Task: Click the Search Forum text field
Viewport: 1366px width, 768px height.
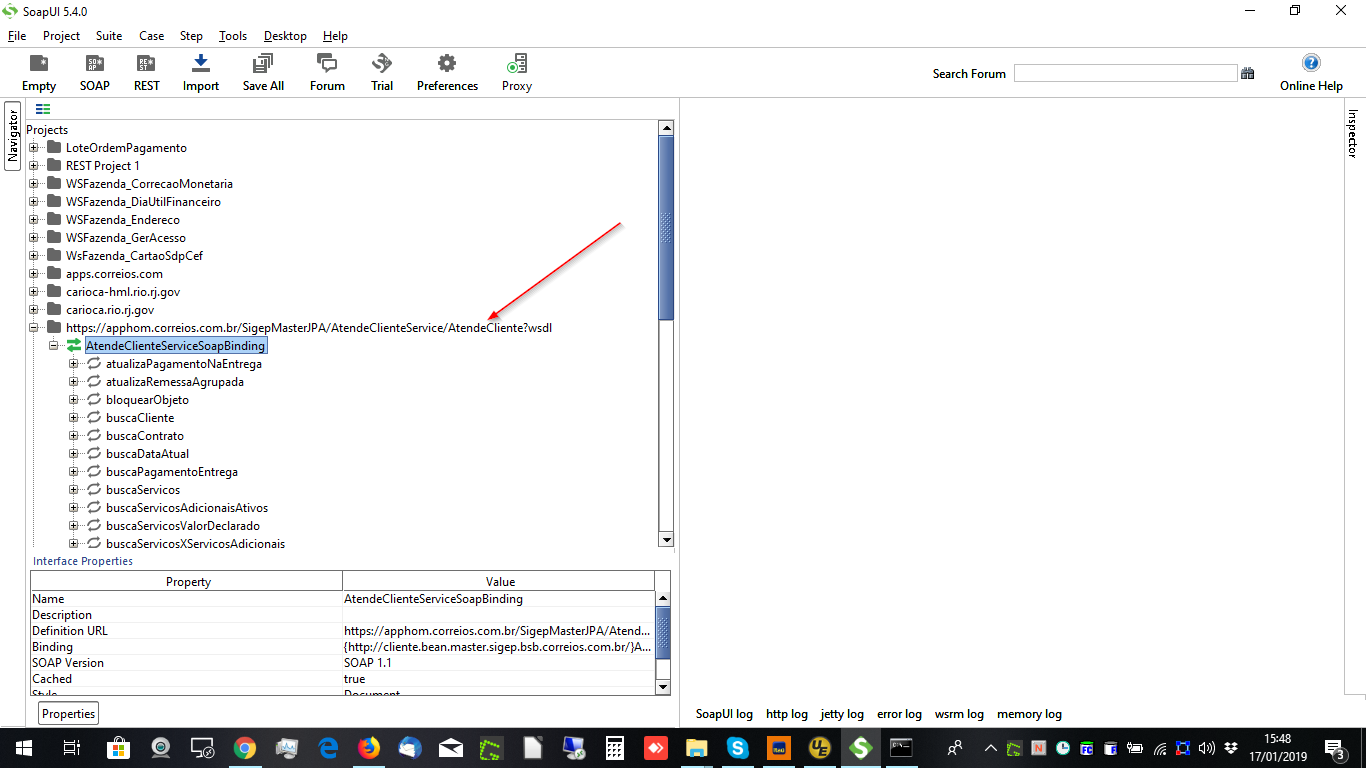Action: [x=1125, y=73]
